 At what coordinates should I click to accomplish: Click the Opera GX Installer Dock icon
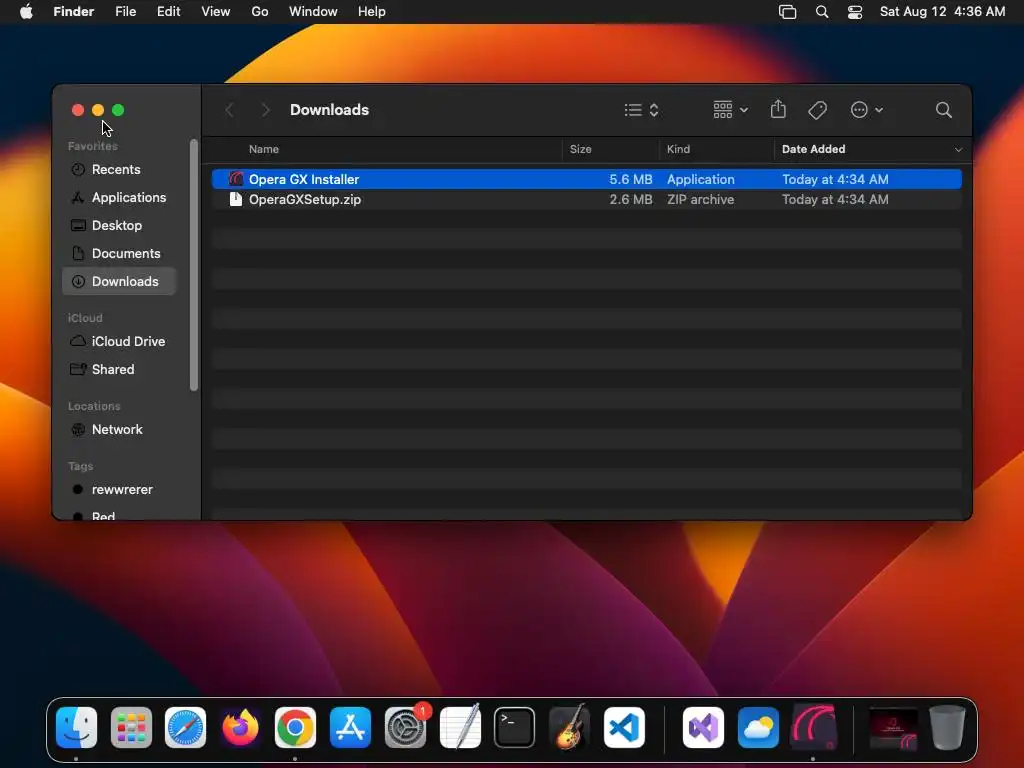point(813,728)
